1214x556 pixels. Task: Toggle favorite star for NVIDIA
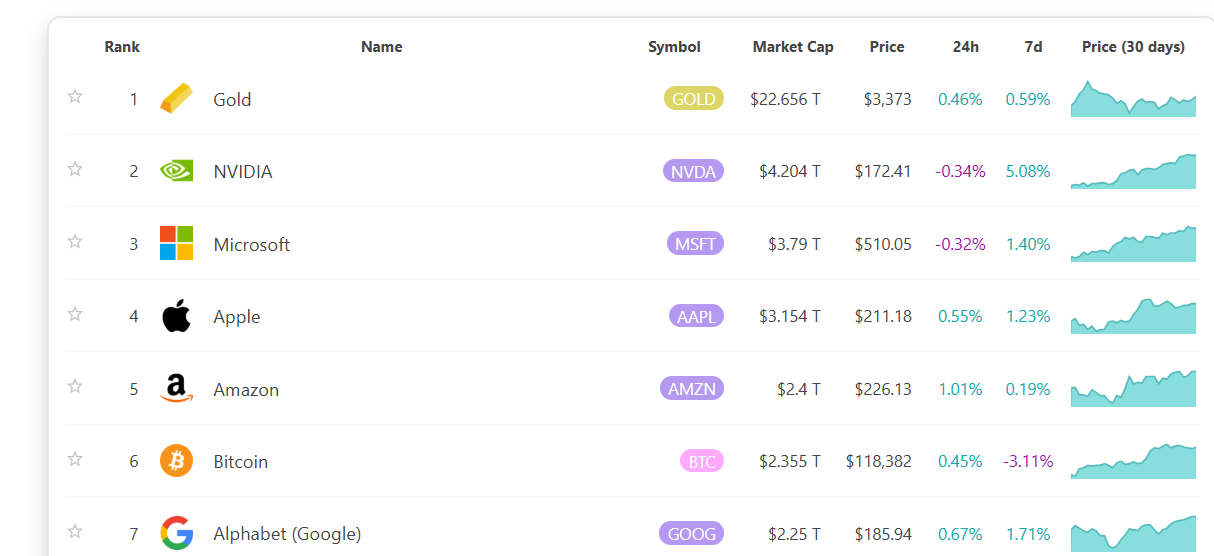pos(75,169)
